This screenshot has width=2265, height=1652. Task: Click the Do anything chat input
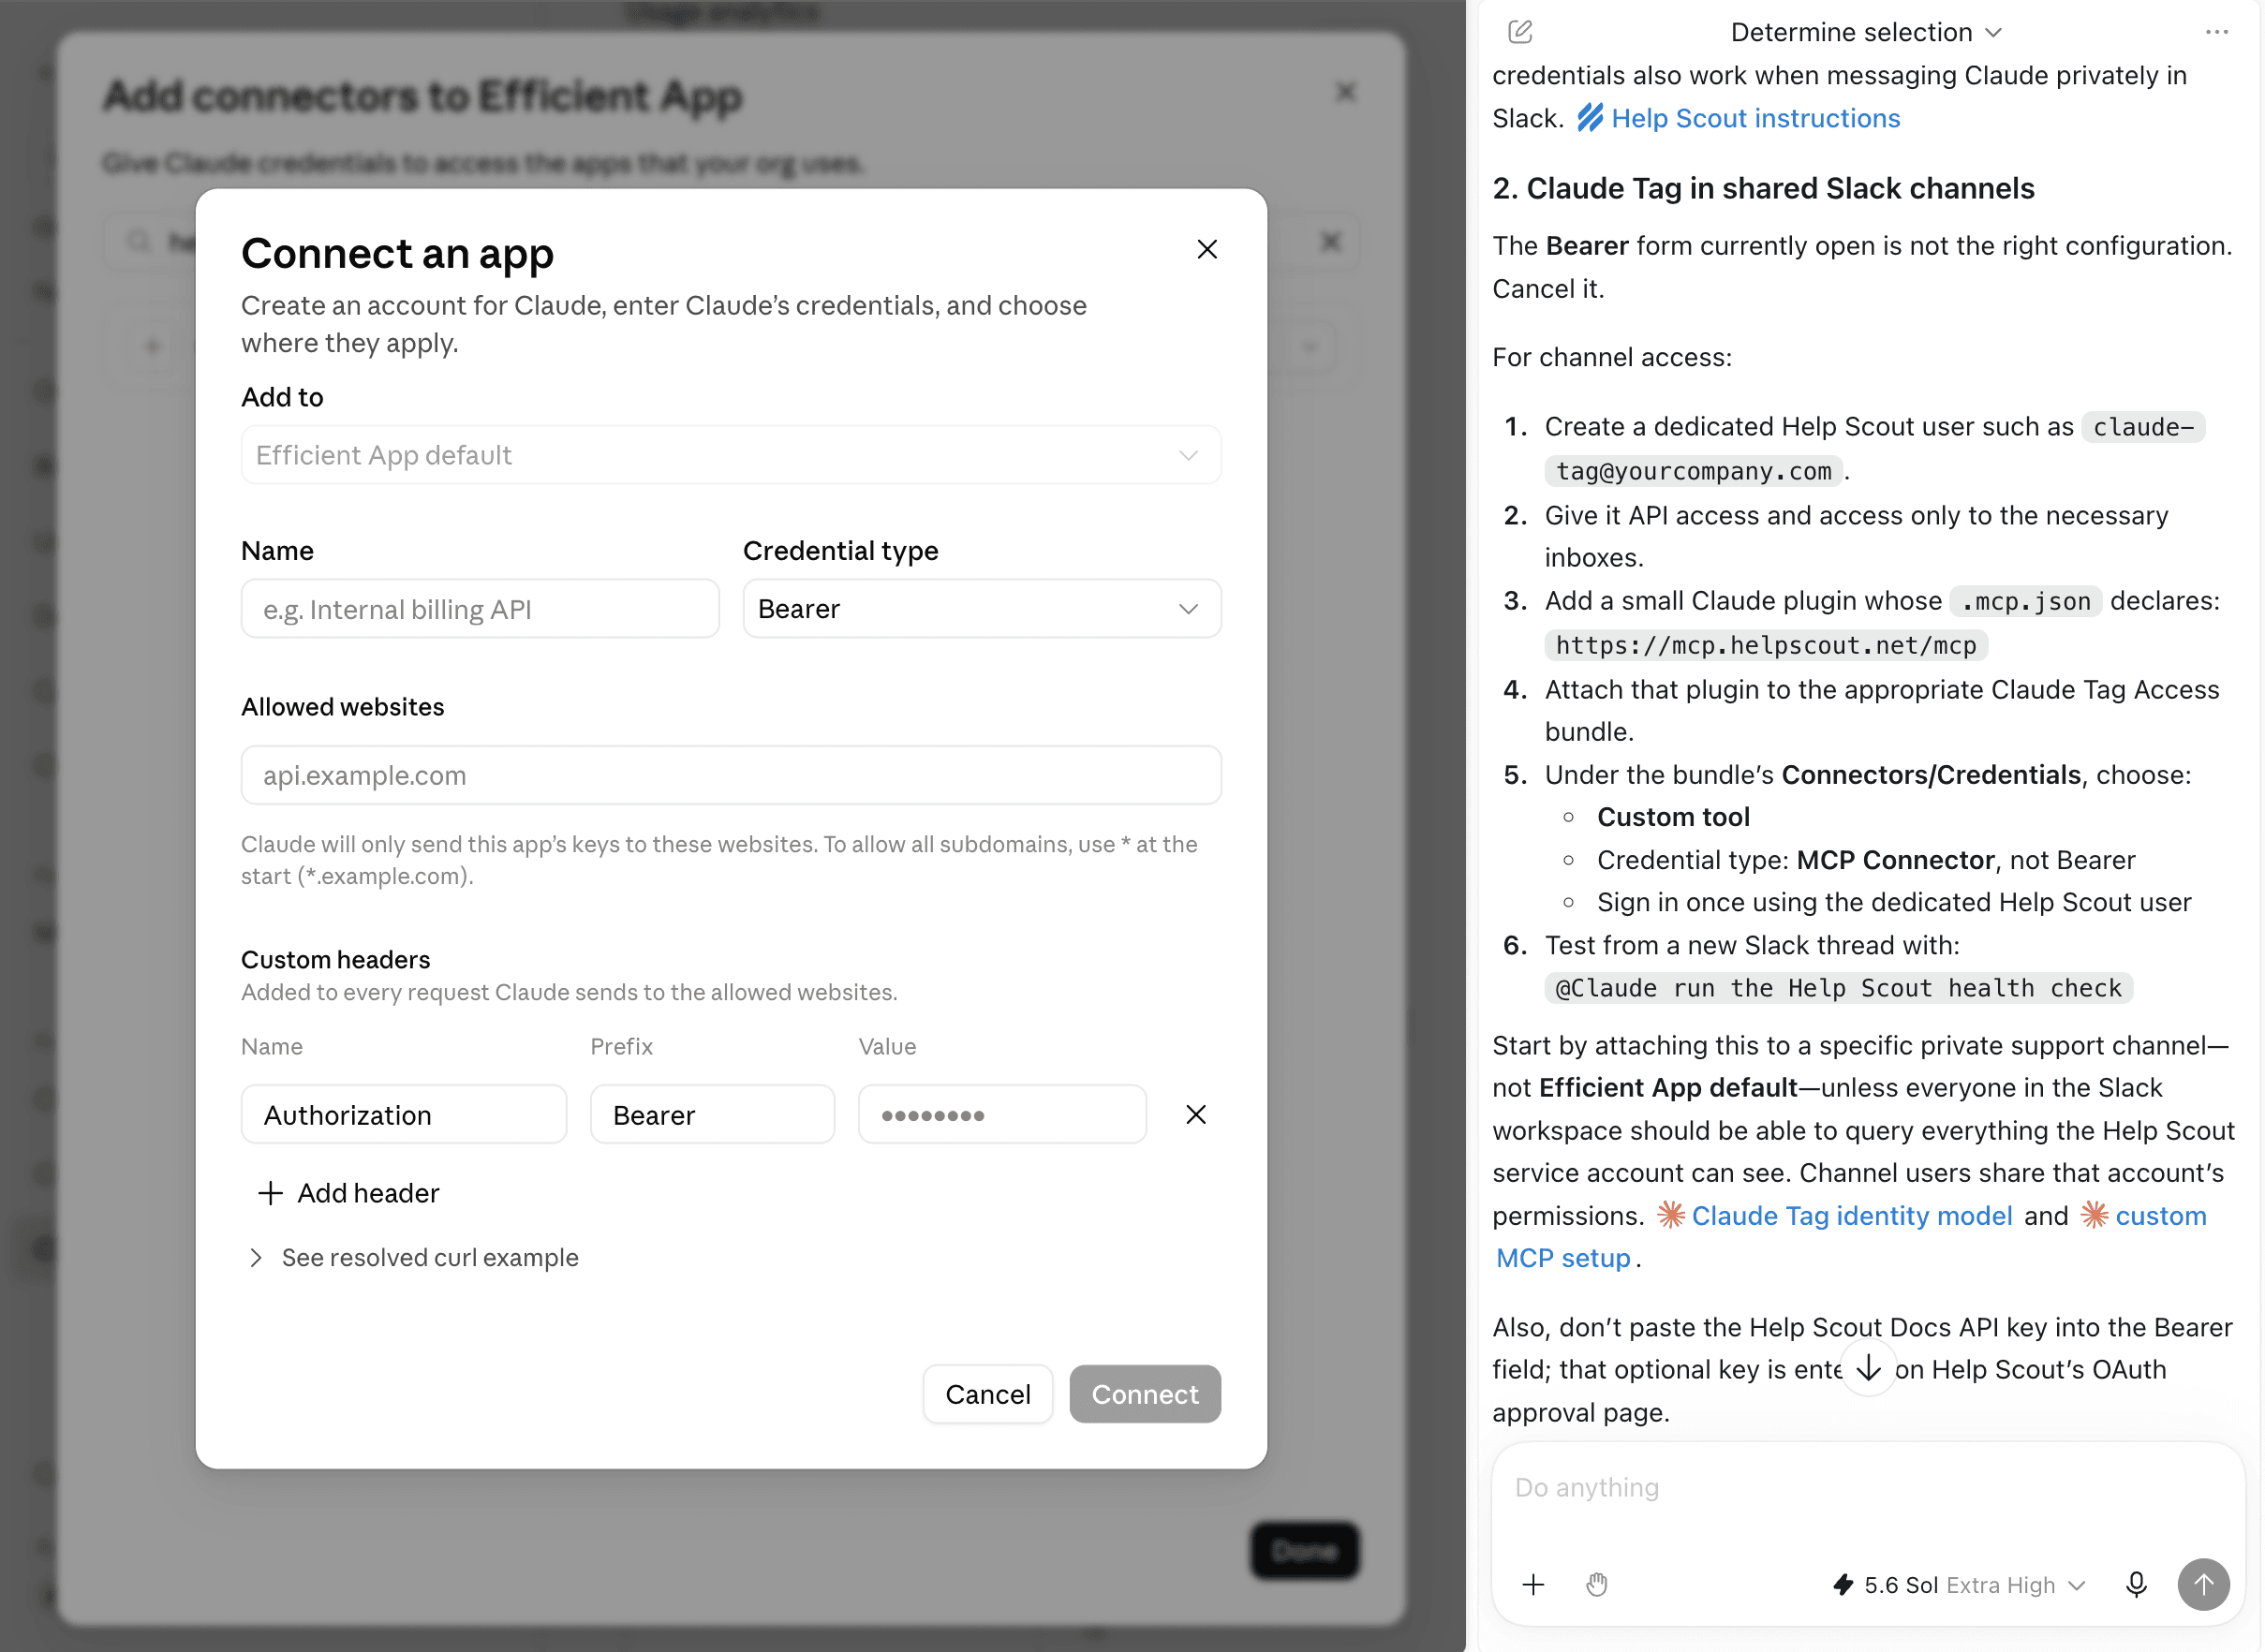click(1868, 1488)
